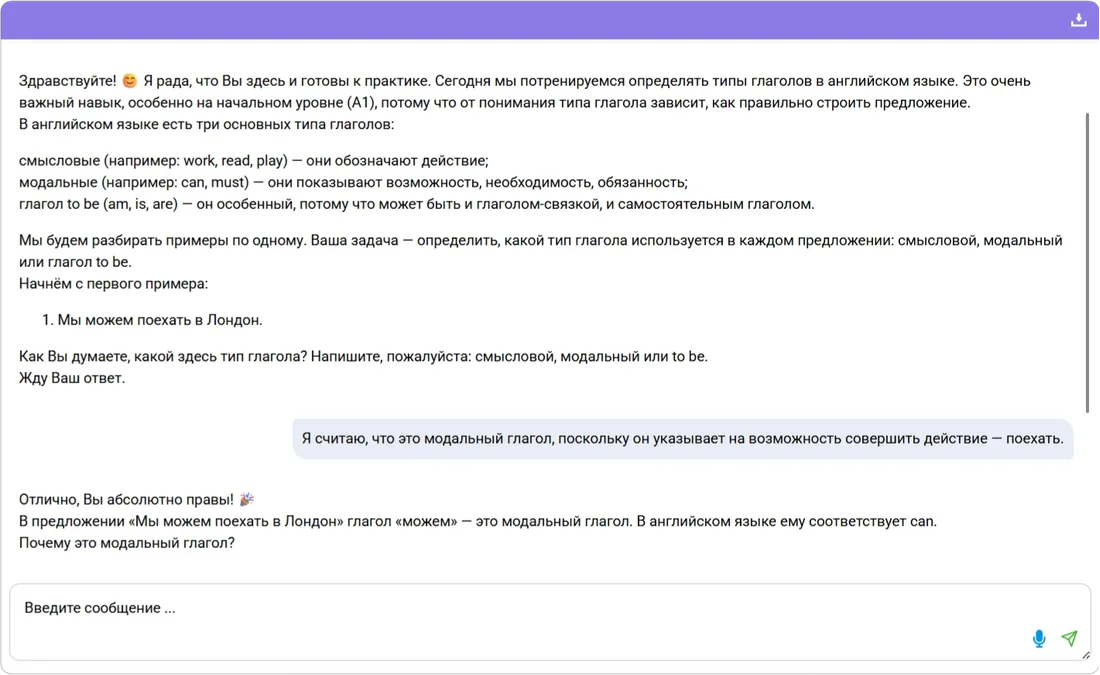Click 'Начнём с первого примера:' line
This screenshot has width=1100, height=675.
pos(114,283)
